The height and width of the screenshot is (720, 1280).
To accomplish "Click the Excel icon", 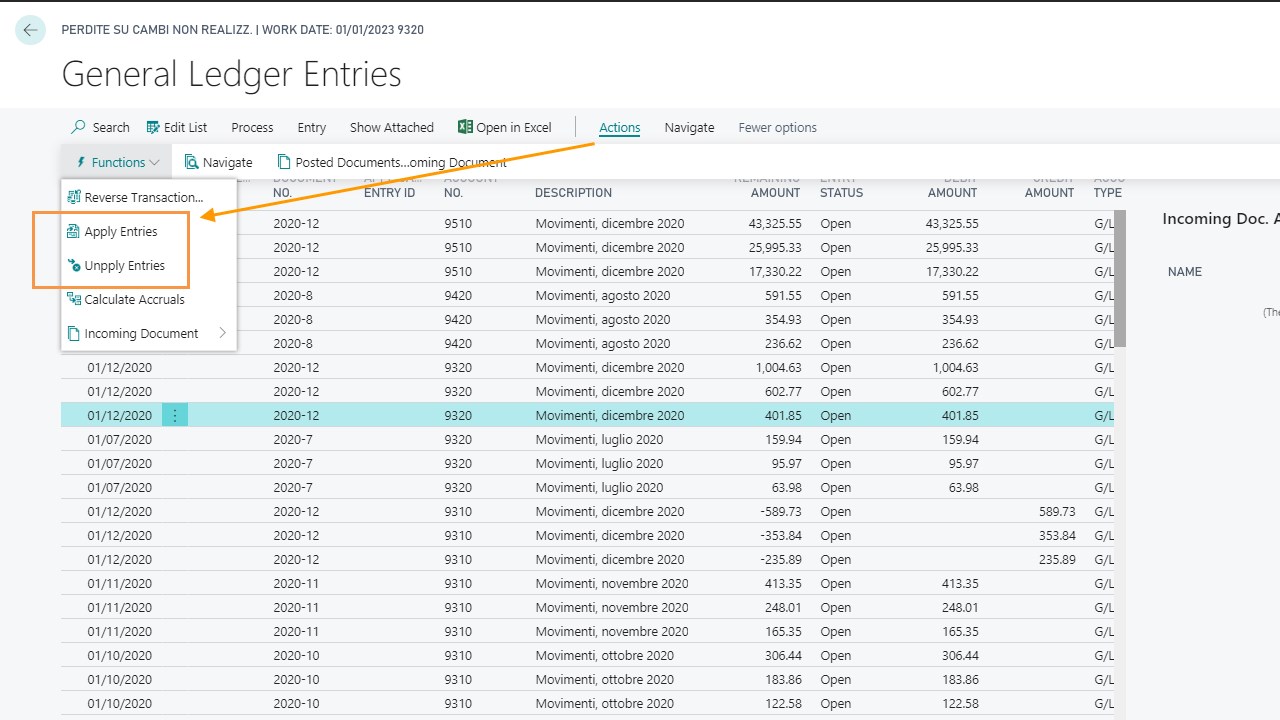I will [x=465, y=127].
